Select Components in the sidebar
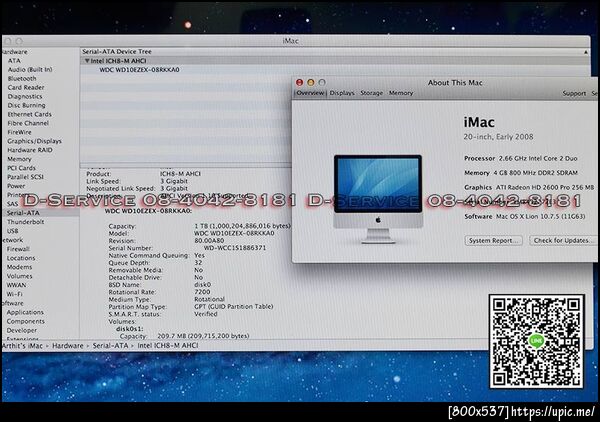This screenshot has height=422, width=600. (25, 321)
